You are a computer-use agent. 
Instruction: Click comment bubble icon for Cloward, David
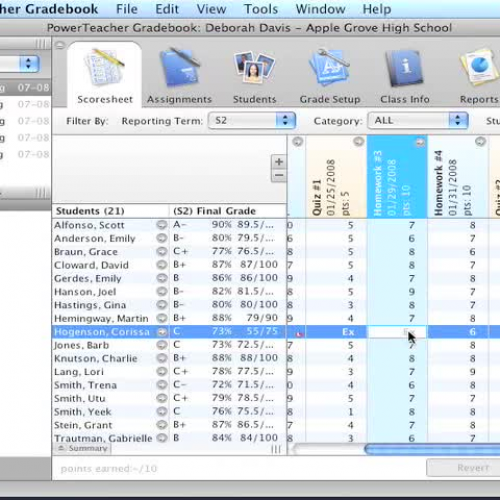162,265
